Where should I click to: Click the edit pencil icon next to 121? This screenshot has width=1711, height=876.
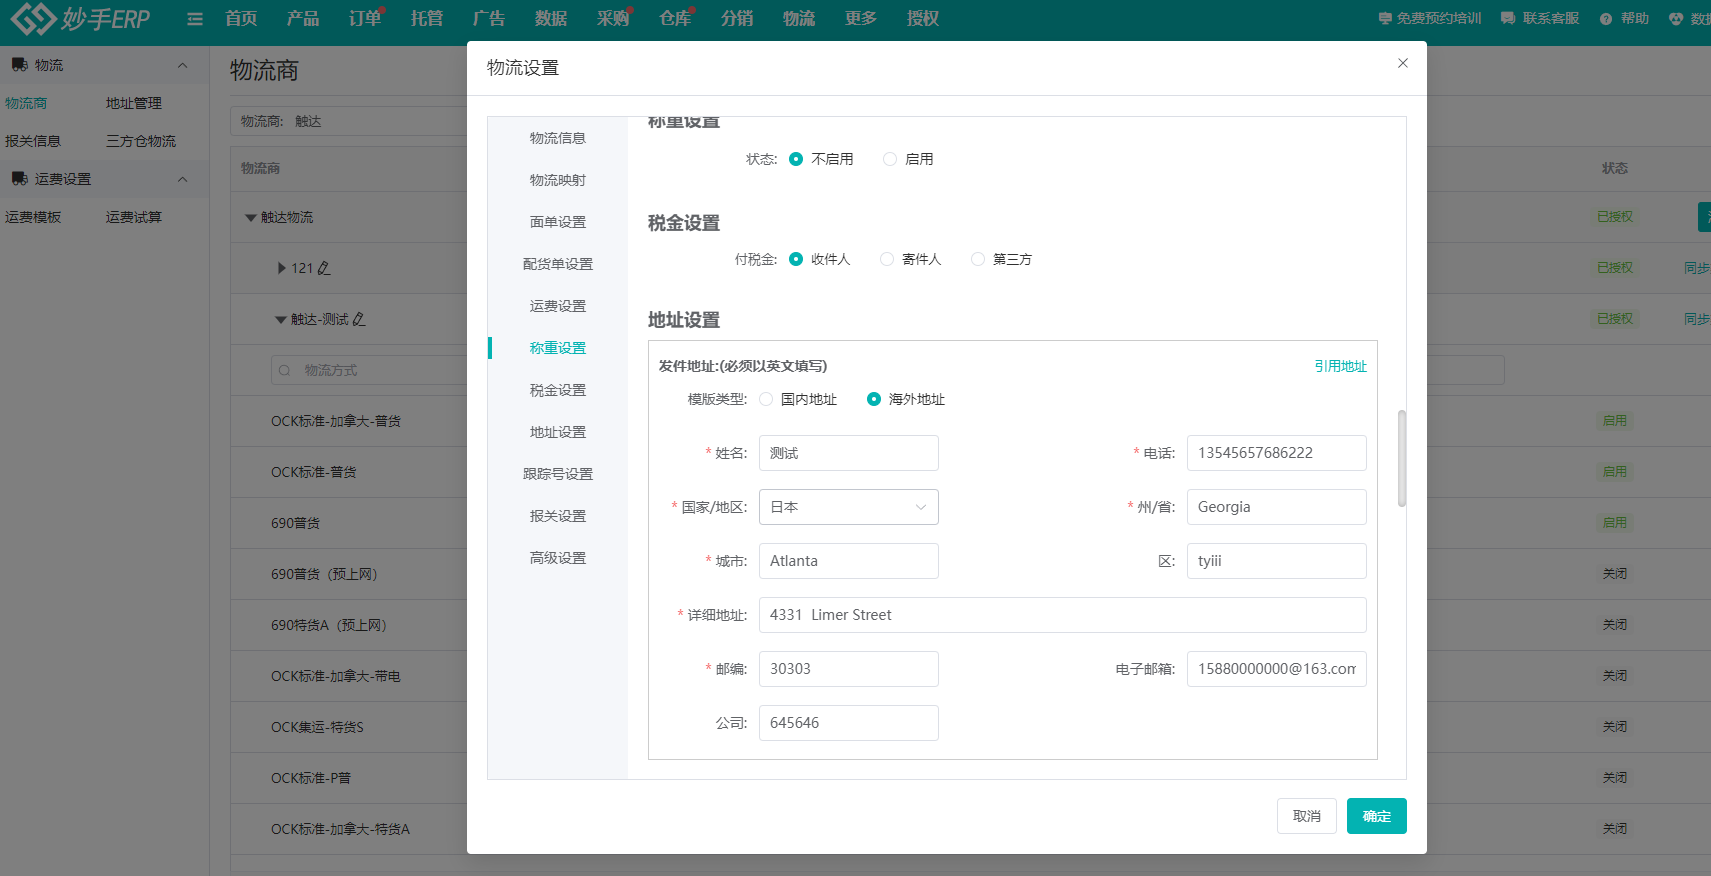coord(324,268)
